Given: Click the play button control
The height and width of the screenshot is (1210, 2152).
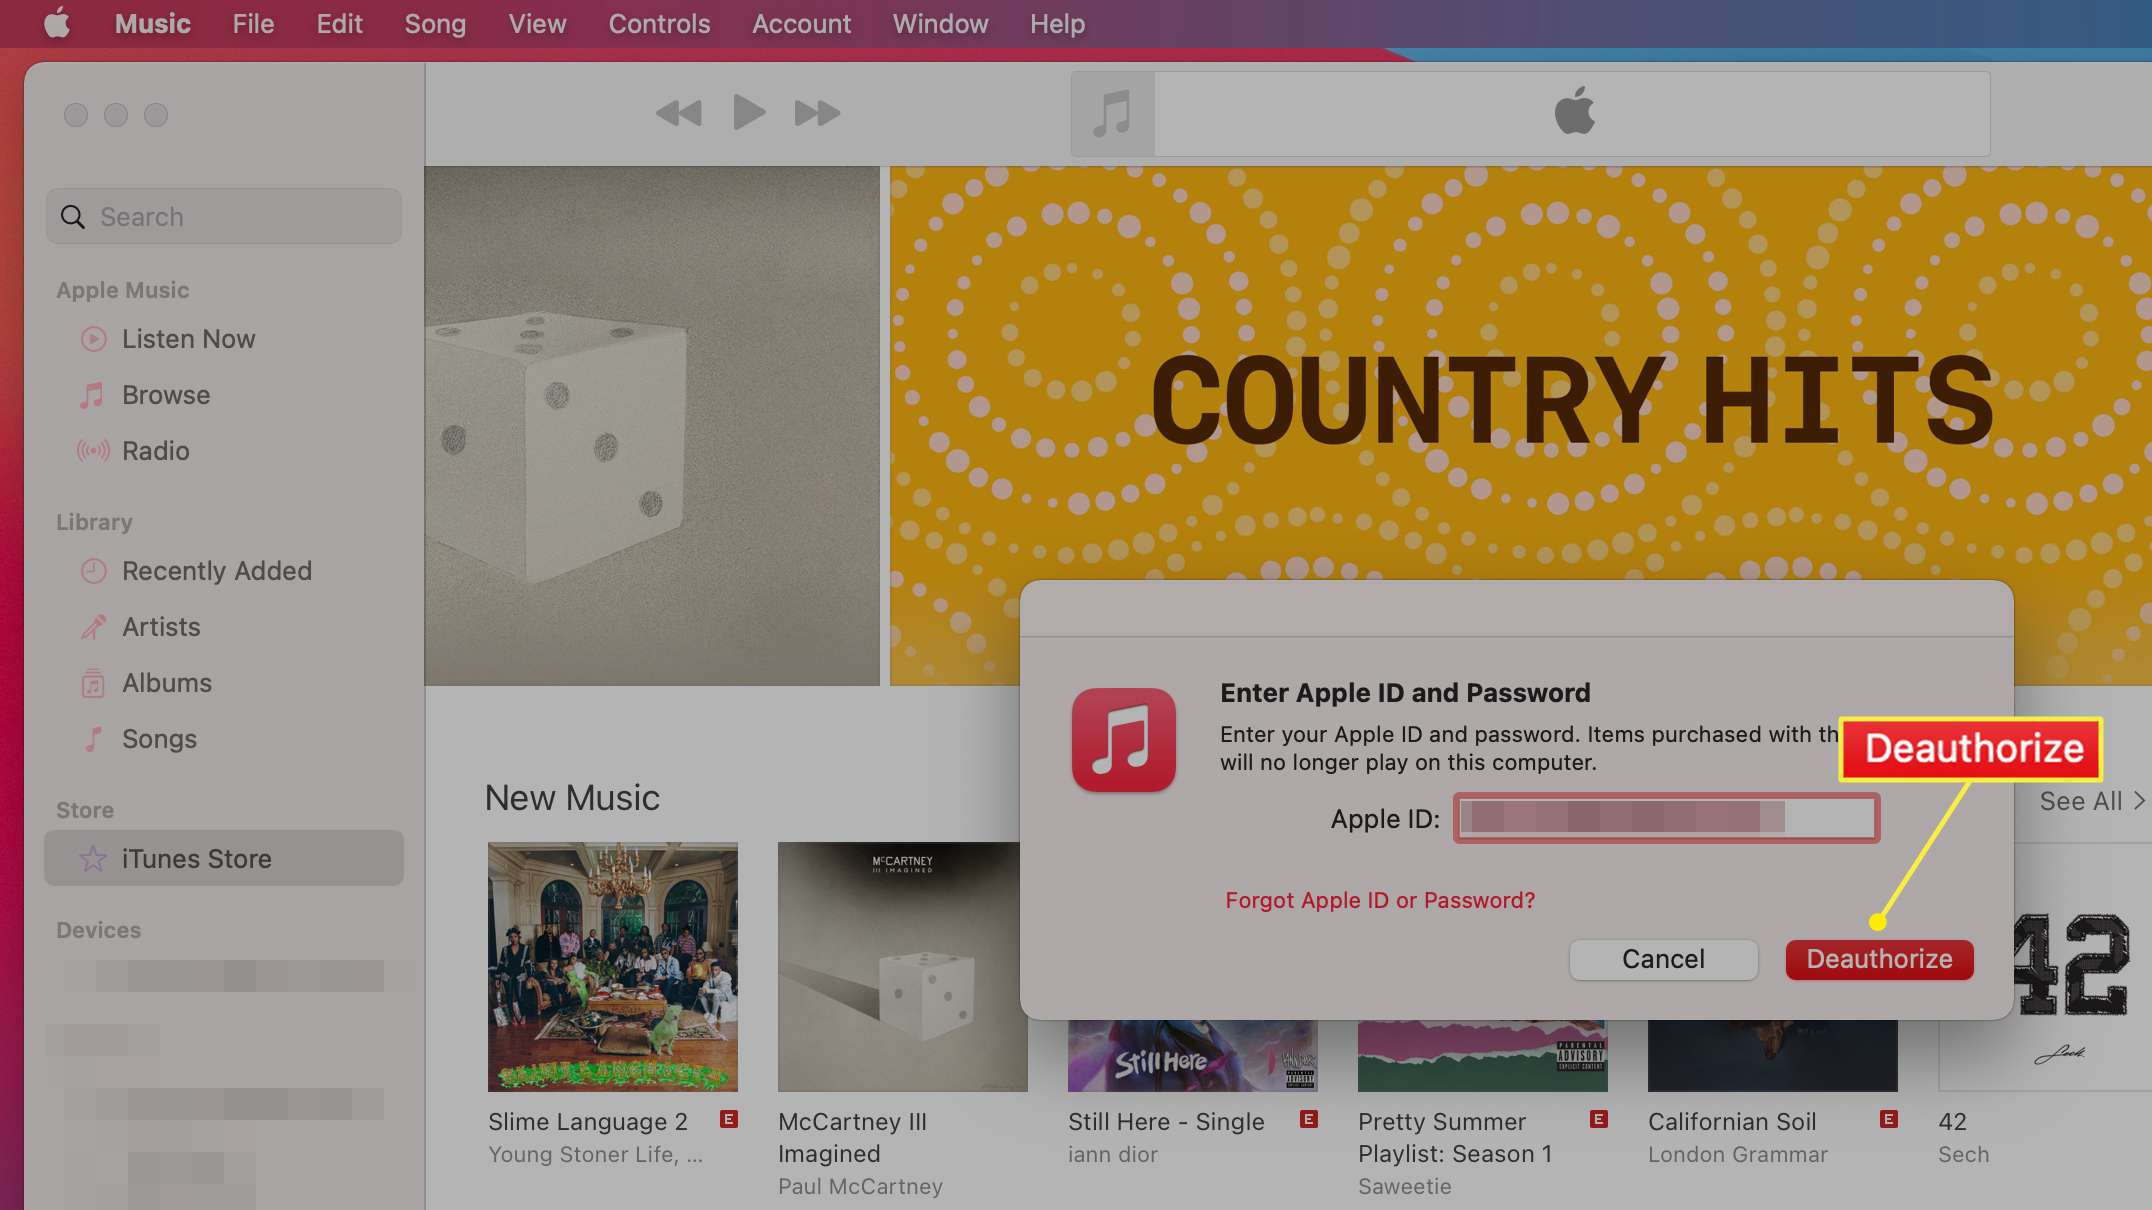Looking at the screenshot, I should pyautogui.click(x=748, y=112).
